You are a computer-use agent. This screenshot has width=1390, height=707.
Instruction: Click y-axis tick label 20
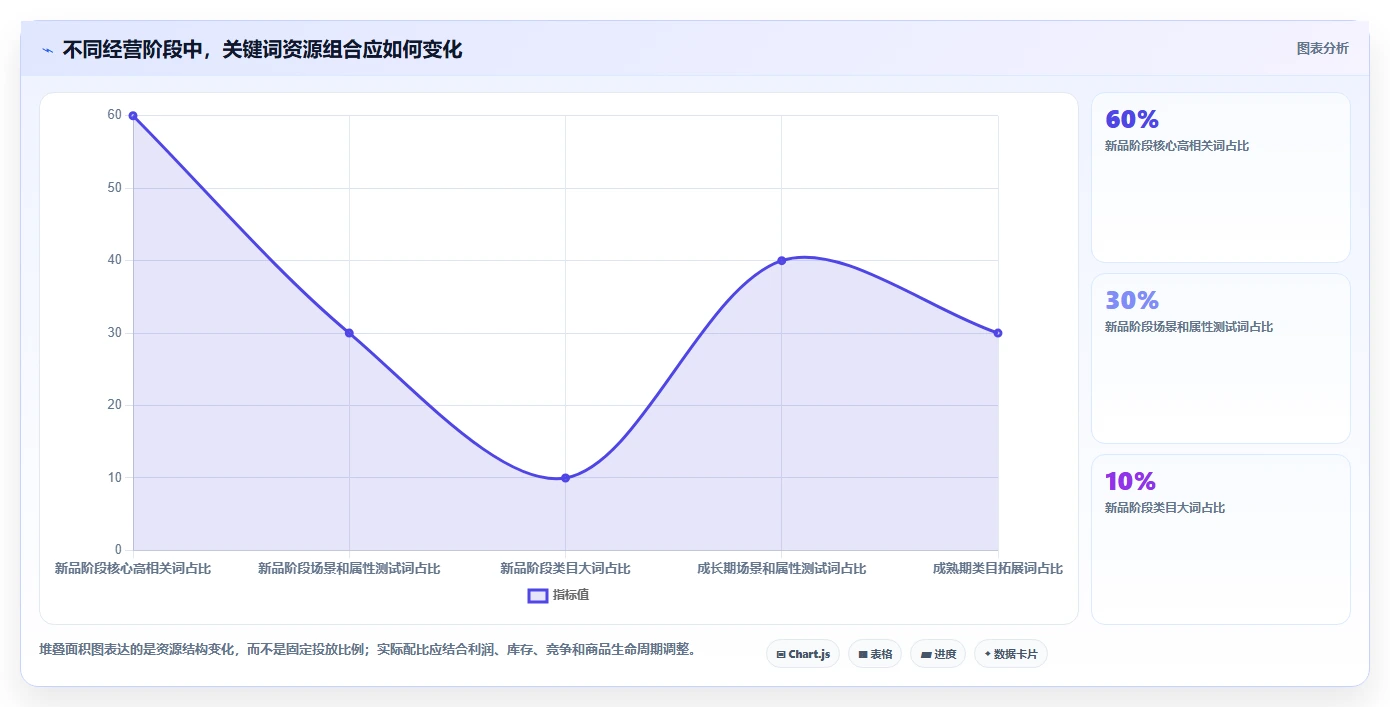click(115, 405)
